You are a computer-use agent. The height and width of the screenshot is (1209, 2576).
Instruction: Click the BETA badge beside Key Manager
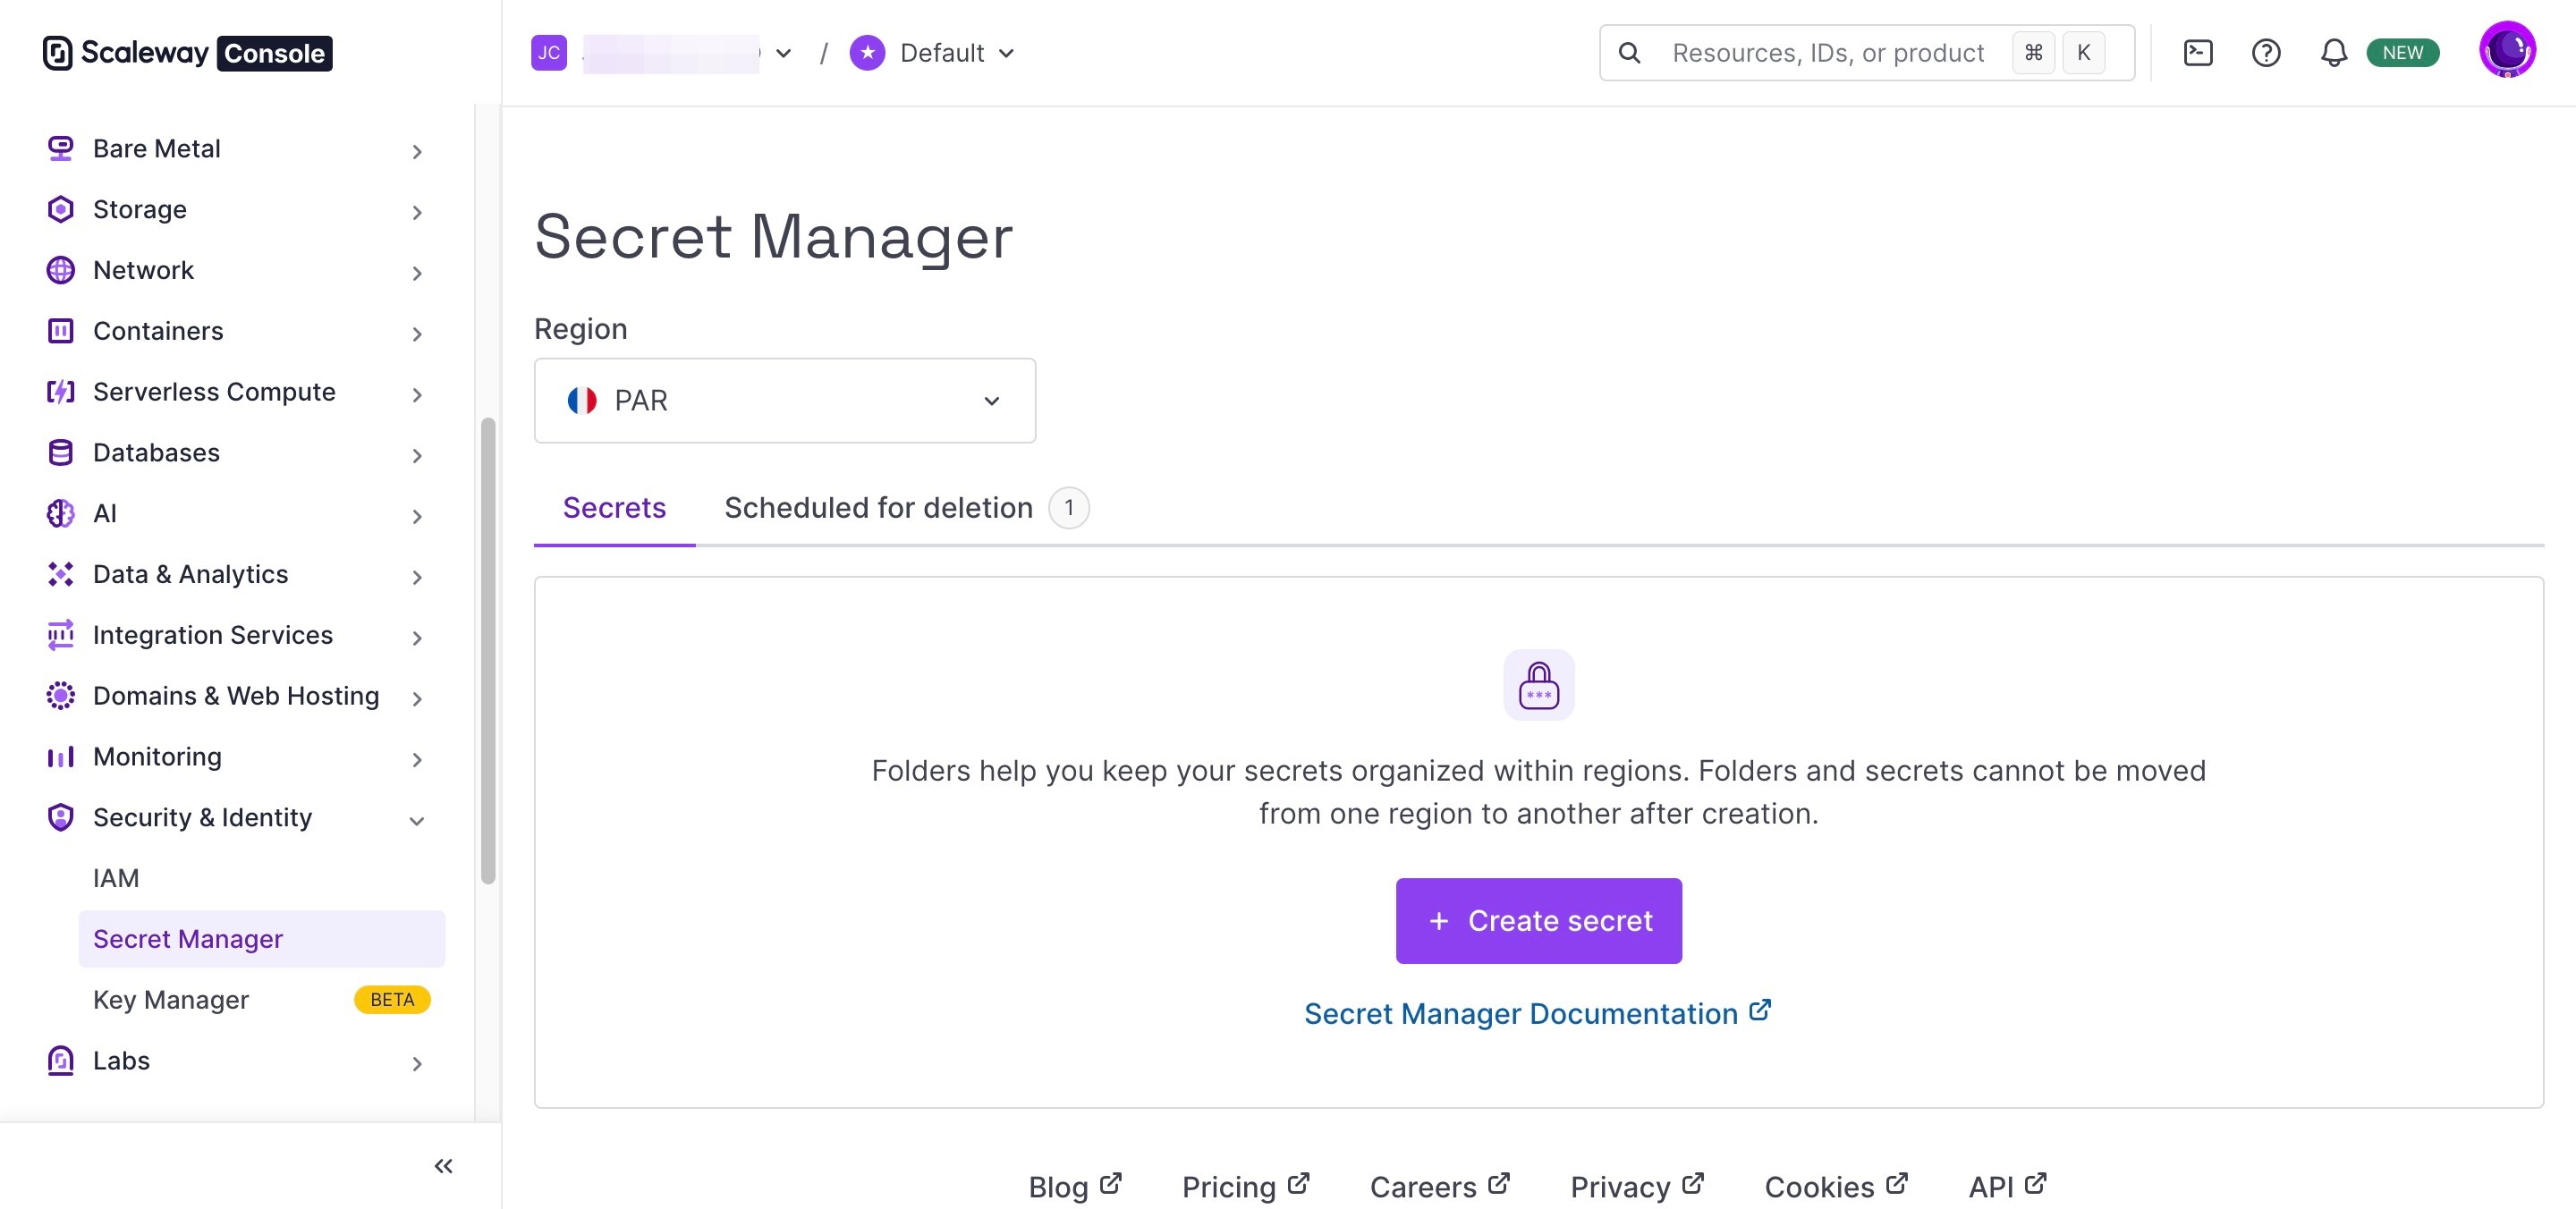392,1000
